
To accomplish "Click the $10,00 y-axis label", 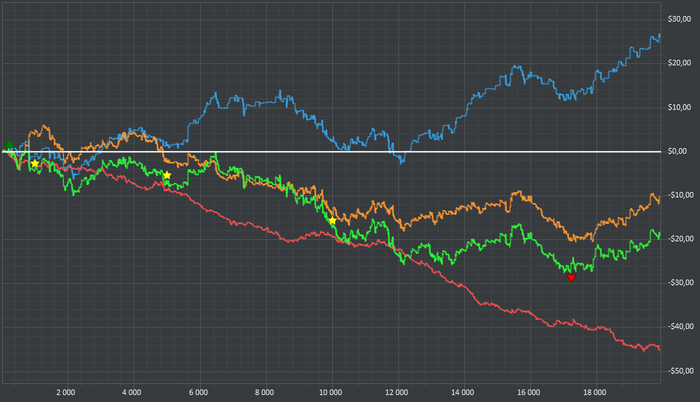I will (679, 107).
